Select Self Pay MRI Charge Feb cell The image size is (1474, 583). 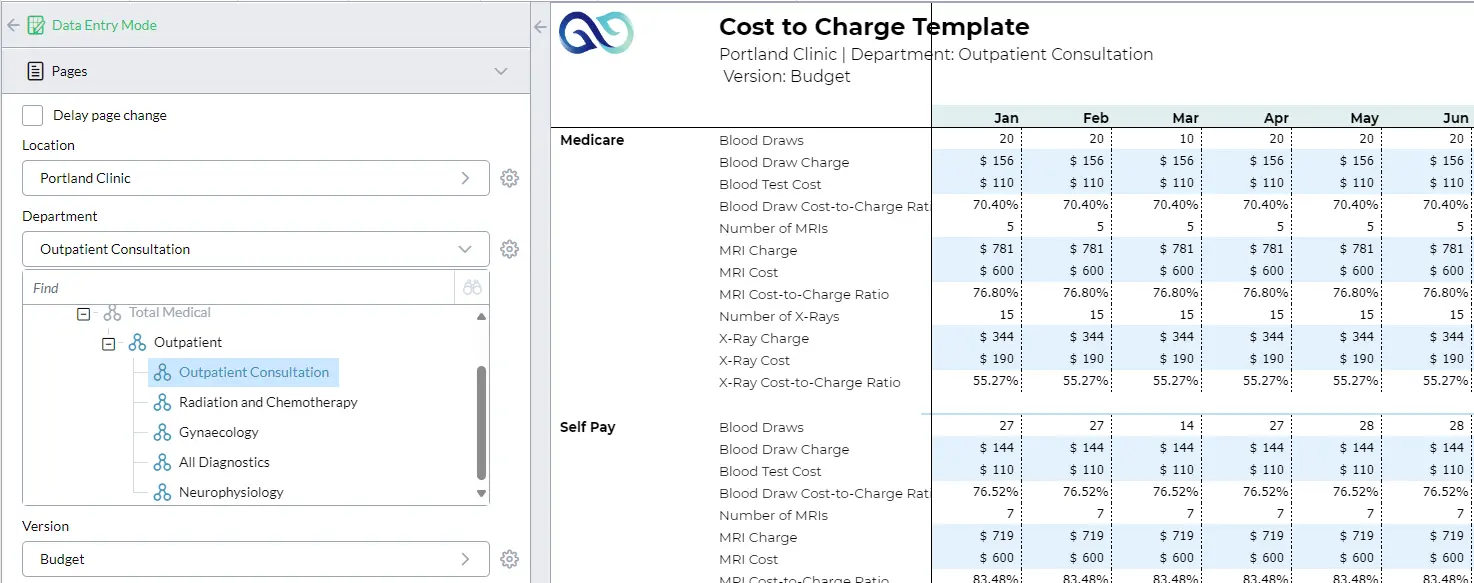(1066, 536)
